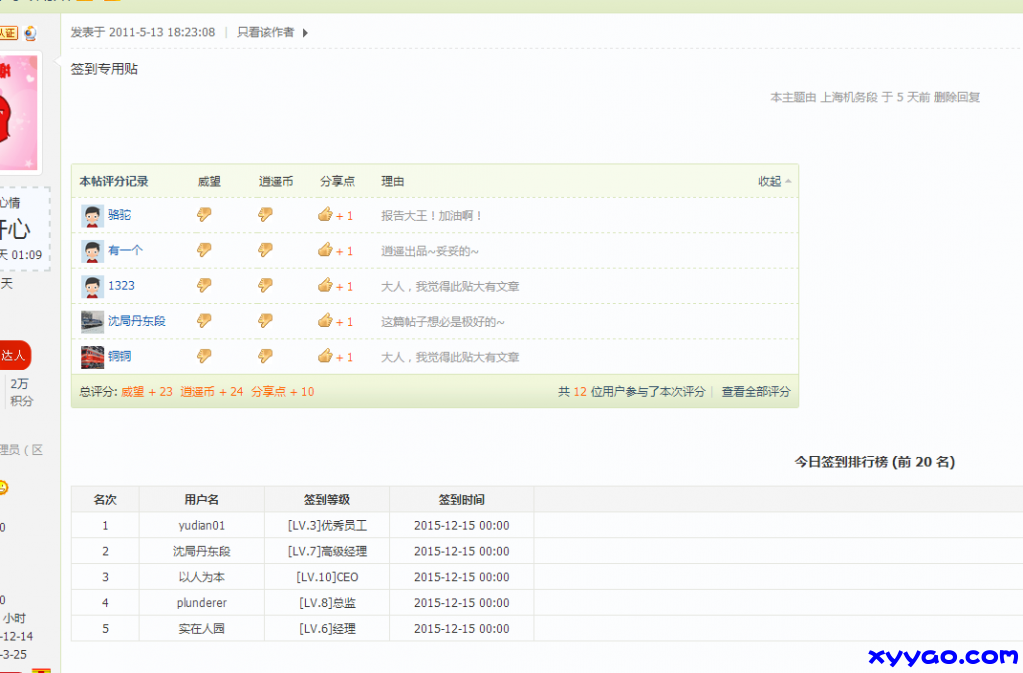This screenshot has width=1023, height=673.
Task: Click the 逍遥币 thumbs-down icon in 铜铜's row
Action: pyautogui.click(x=265, y=355)
